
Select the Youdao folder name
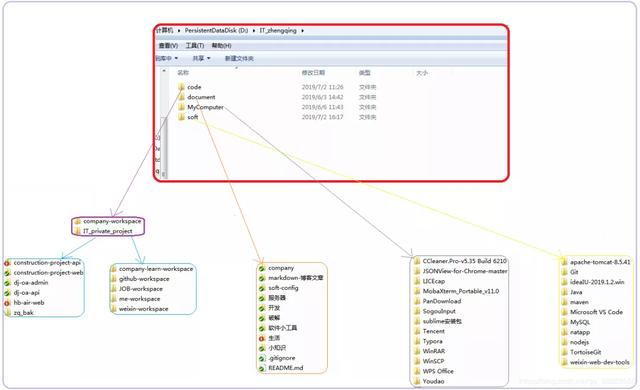(433, 381)
